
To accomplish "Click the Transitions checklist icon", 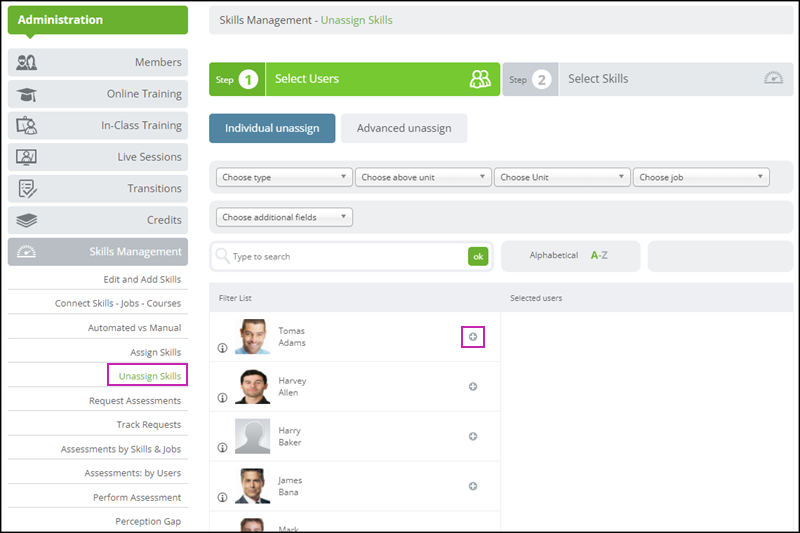I will [27, 189].
